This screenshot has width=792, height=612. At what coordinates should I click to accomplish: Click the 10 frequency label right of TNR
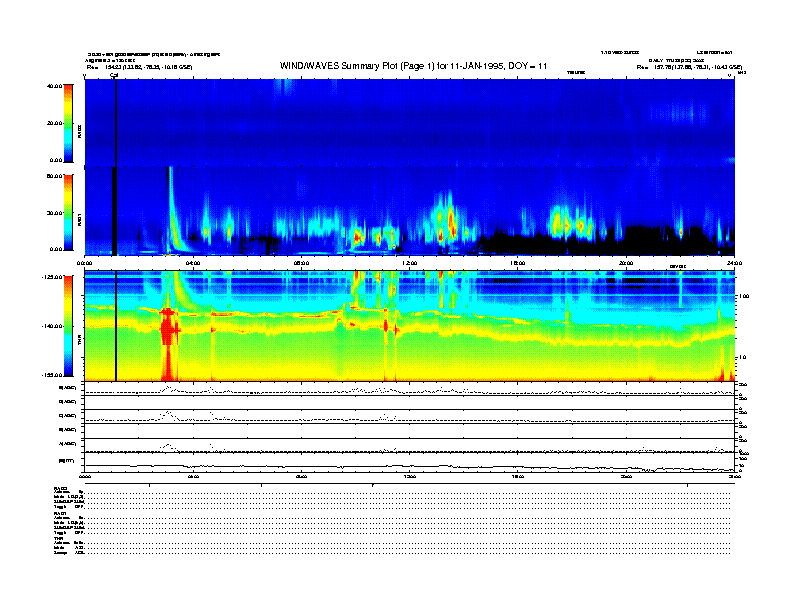point(744,358)
